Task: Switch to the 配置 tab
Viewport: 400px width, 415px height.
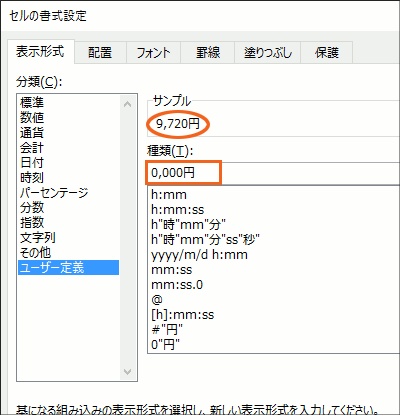Action: [x=100, y=53]
